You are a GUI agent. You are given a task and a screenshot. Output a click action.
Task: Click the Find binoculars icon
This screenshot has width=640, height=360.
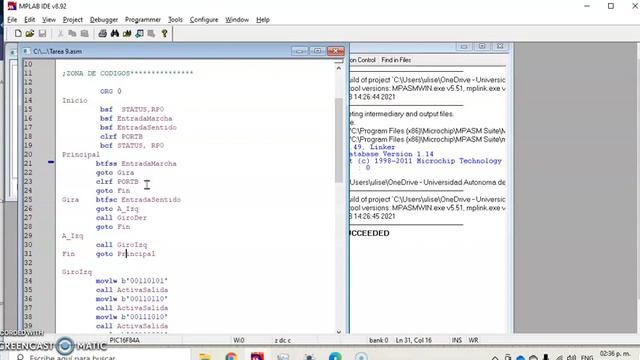(x=115, y=33)
